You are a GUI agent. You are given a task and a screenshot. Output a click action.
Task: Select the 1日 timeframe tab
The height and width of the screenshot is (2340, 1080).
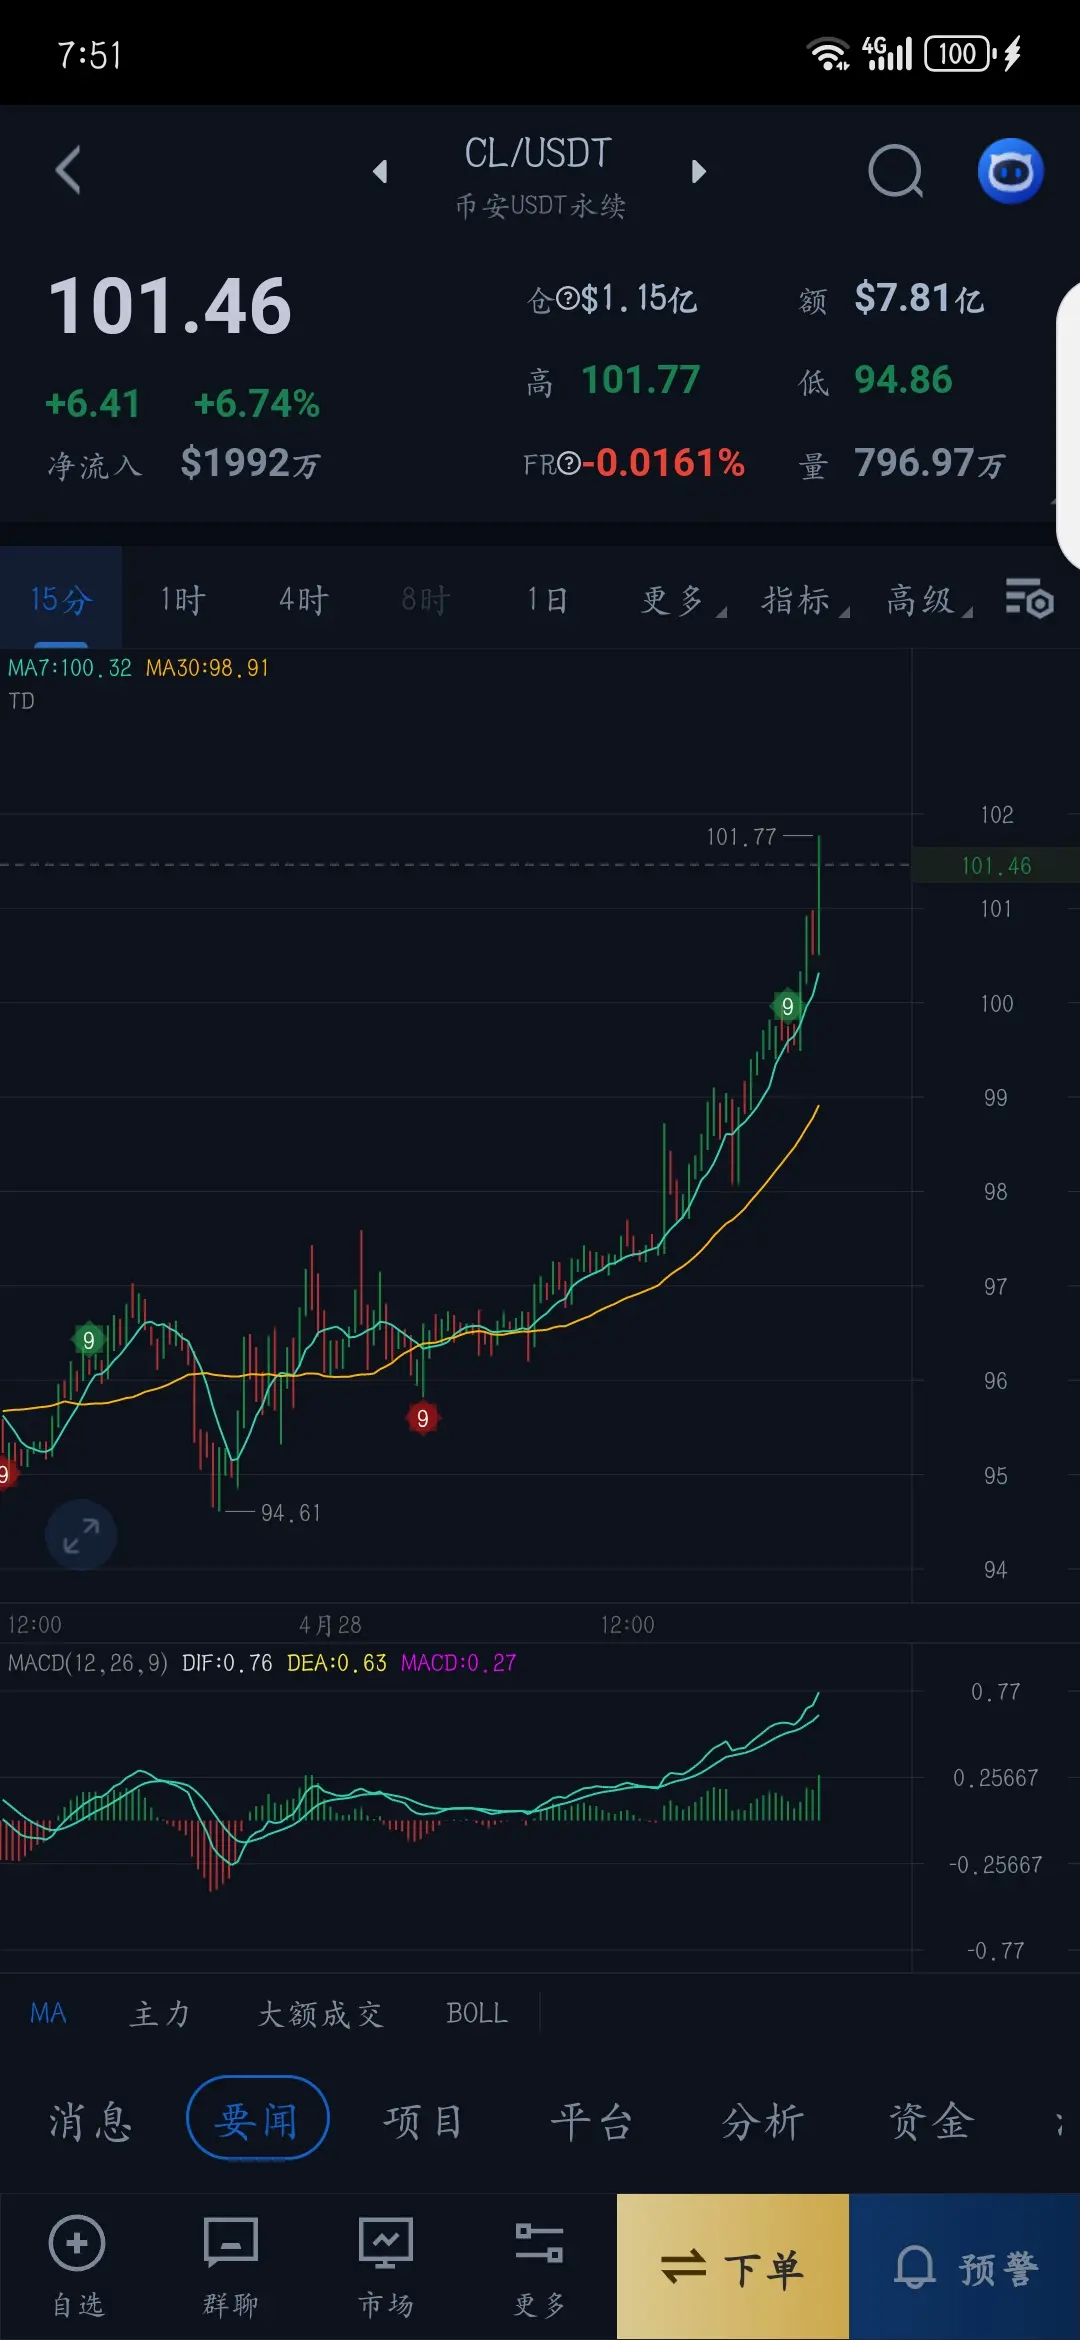pyautogui.click(x=548, y=599)
